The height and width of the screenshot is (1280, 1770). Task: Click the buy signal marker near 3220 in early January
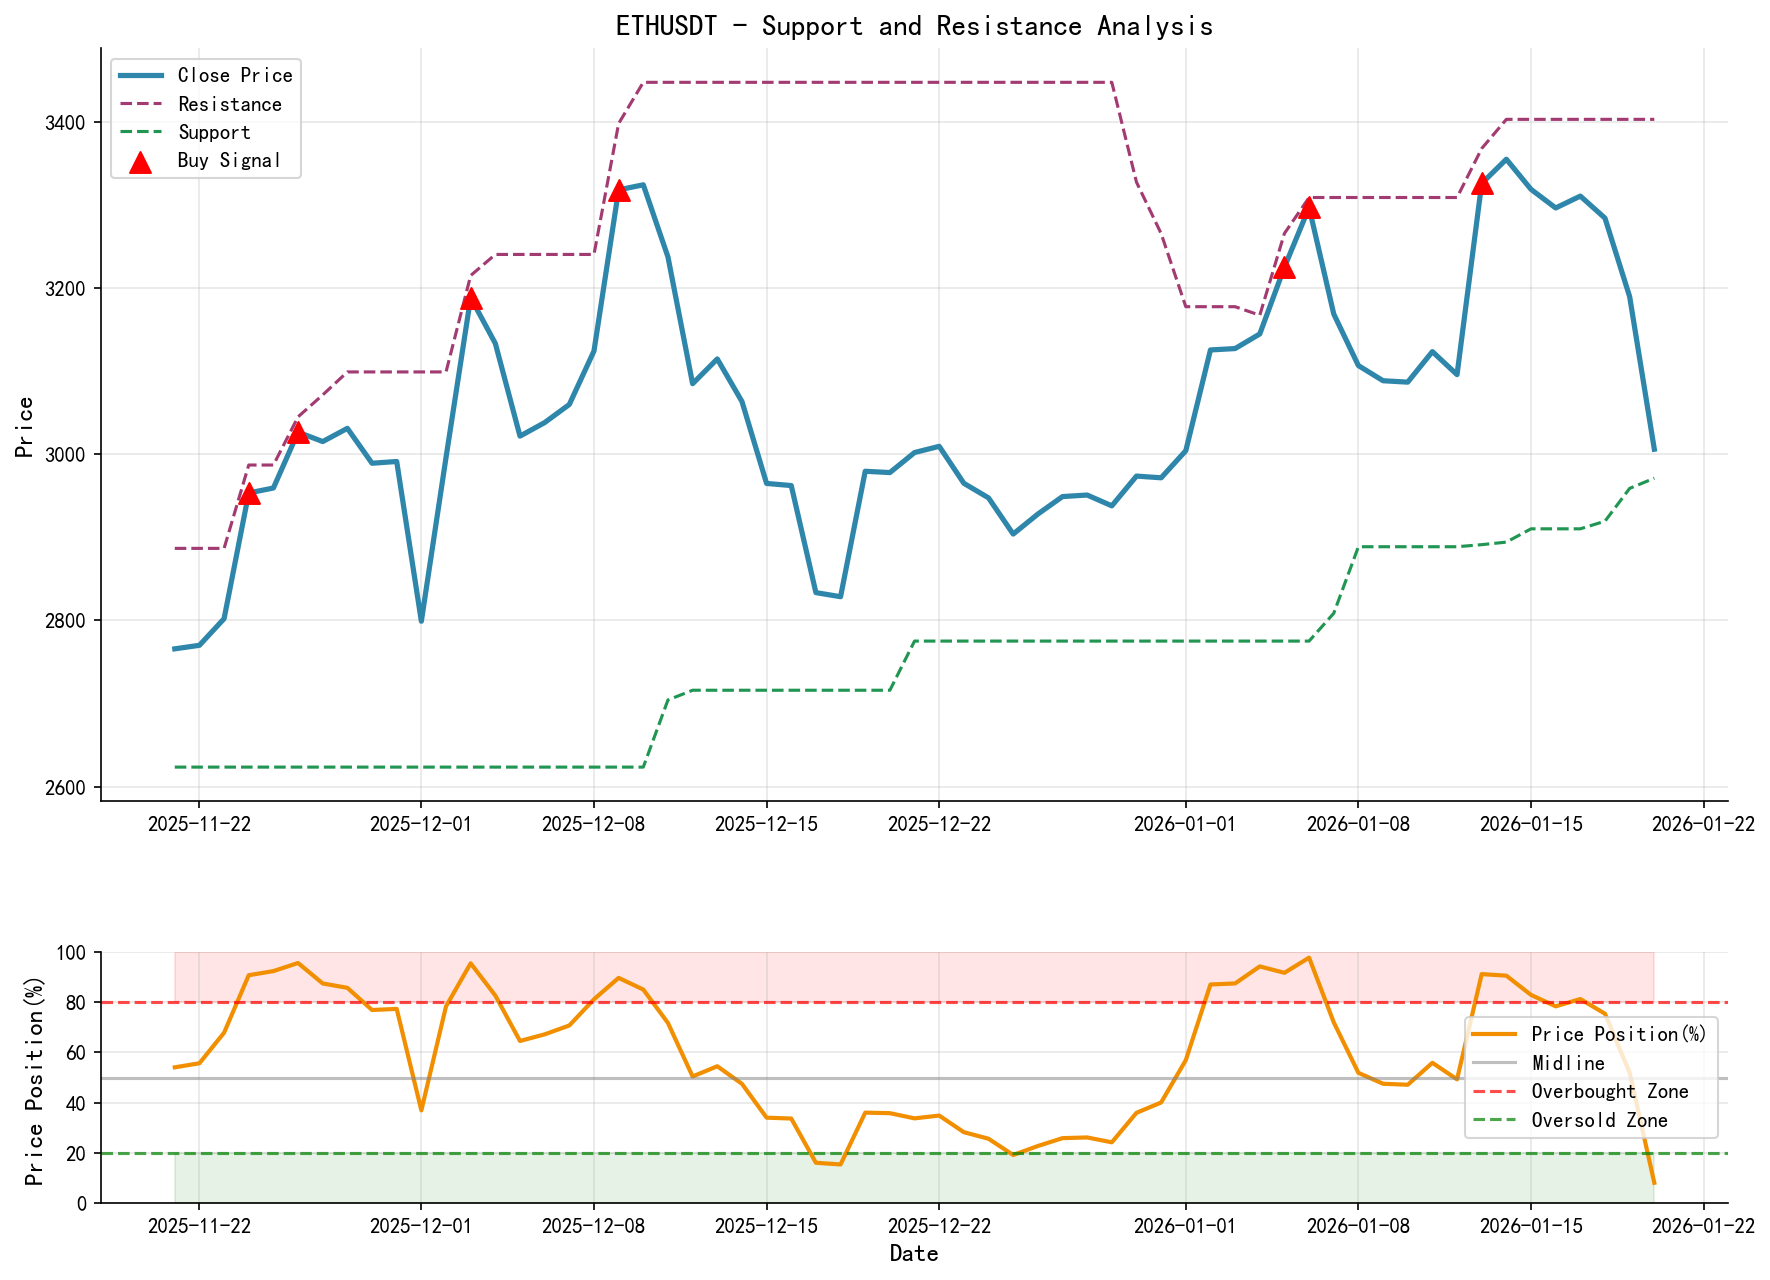[x=1284, y=270]
